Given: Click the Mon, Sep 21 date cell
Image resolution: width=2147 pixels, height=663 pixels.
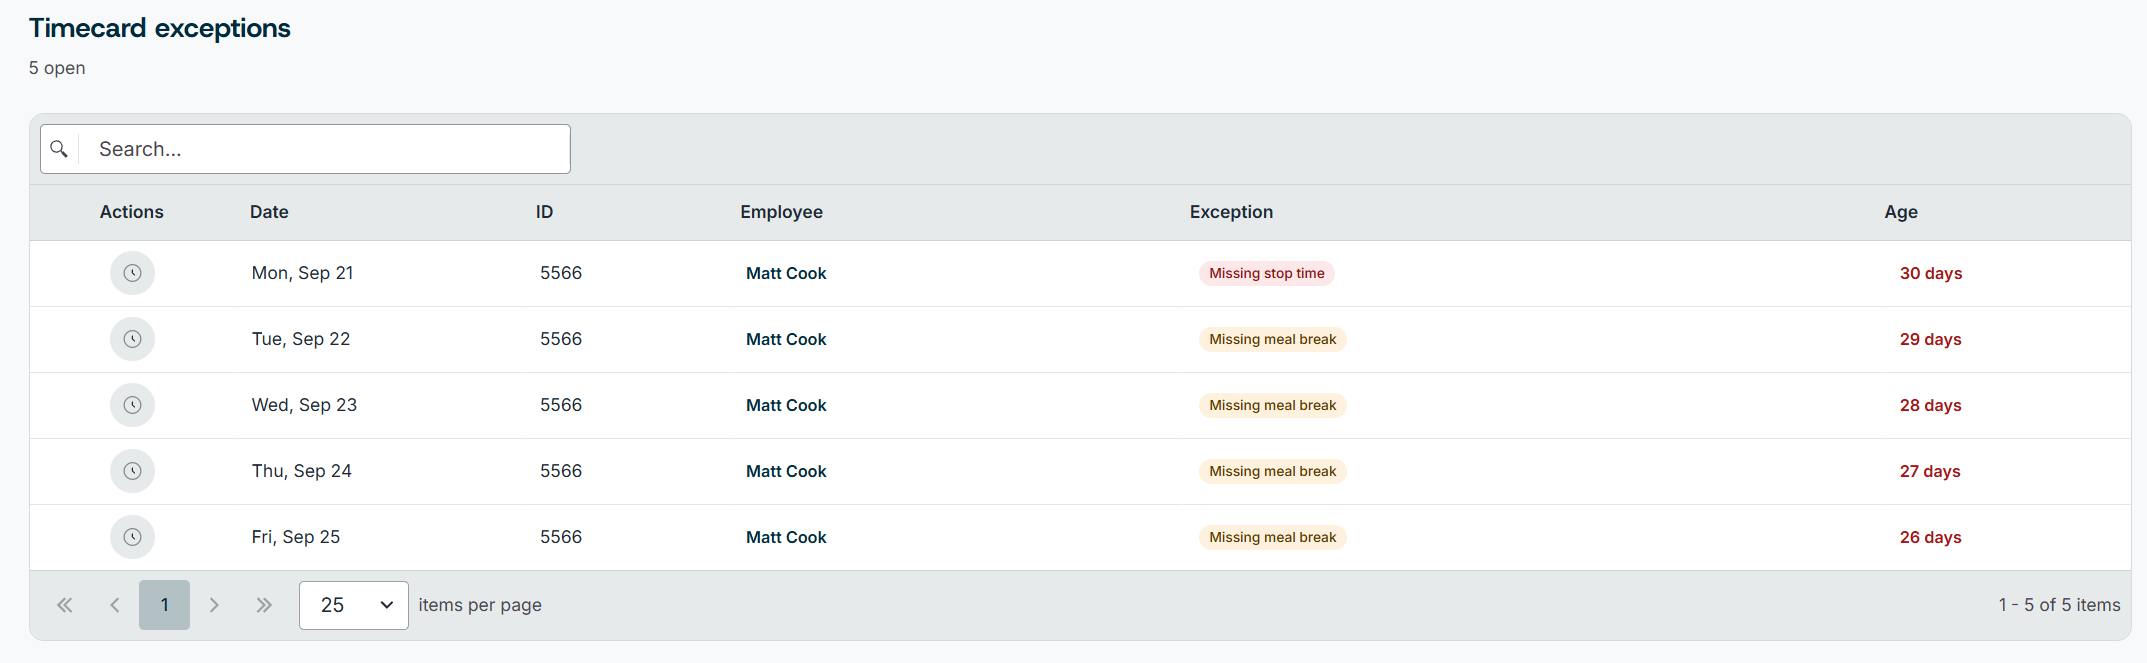Looking at the screenshot, I should click(x=302, y=273).
